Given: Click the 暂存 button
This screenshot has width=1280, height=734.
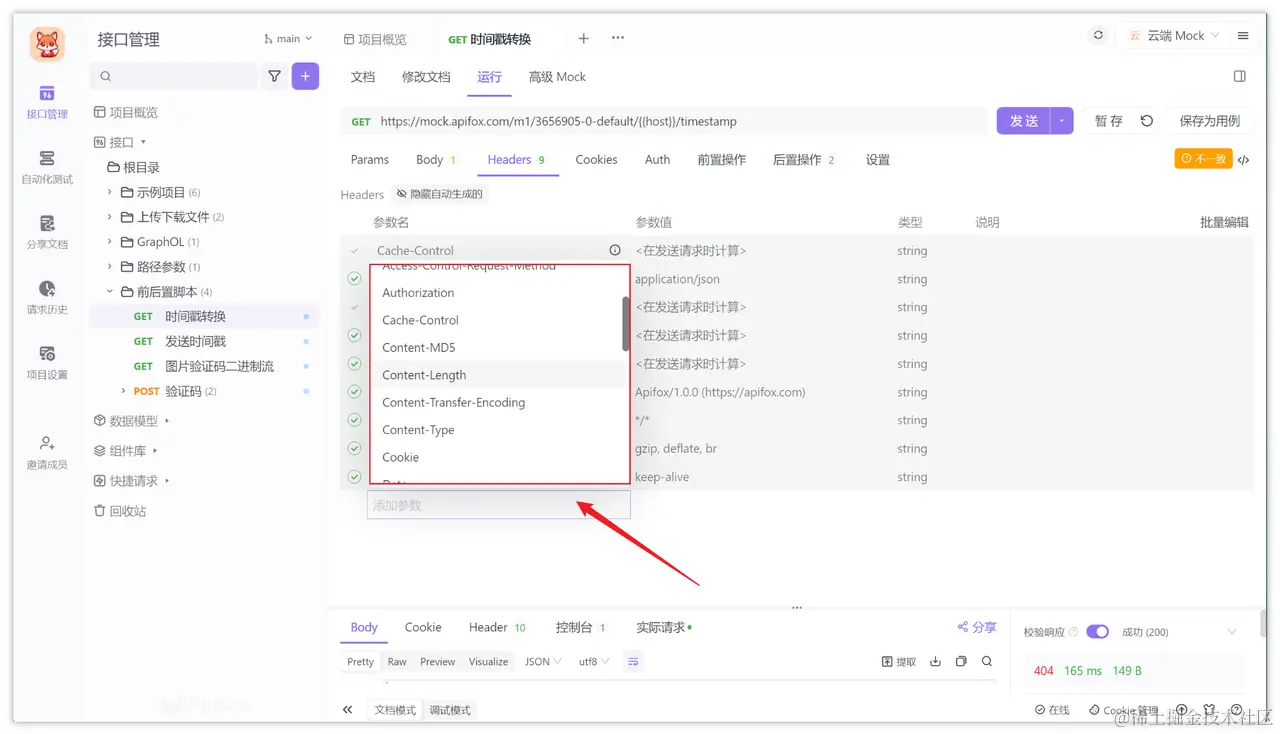Looking at the screenshot, I should point(1108,121).
